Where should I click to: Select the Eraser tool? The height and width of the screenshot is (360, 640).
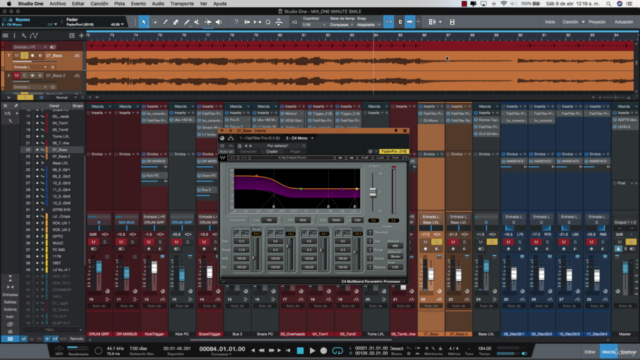tap(176, 22)
